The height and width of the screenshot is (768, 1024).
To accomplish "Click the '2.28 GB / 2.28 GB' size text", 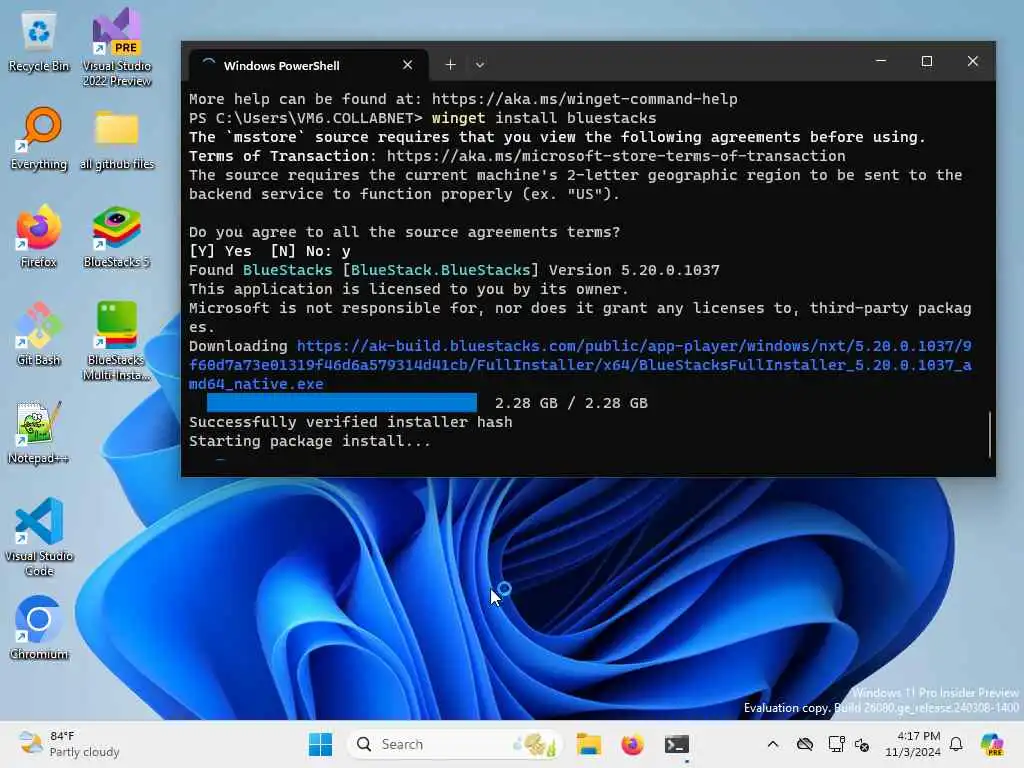I will point(571,403).
